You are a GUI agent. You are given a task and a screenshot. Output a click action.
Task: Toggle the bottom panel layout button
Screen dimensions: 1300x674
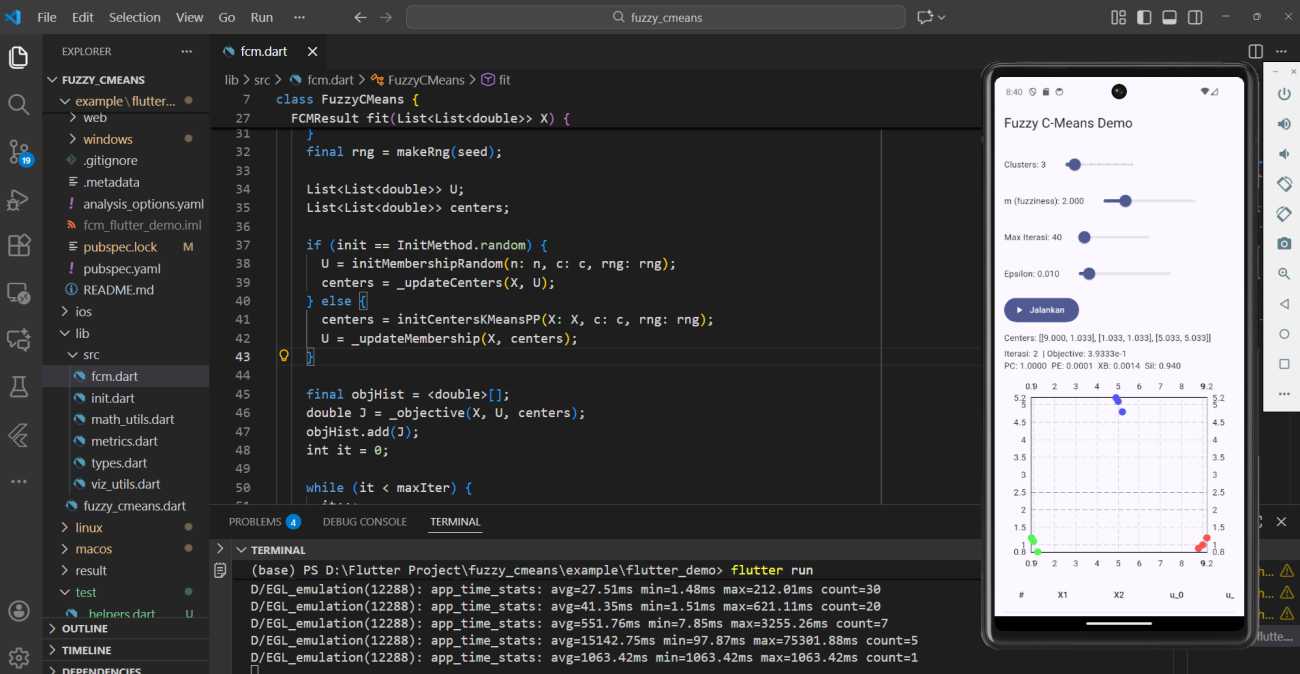(1169, 18)
